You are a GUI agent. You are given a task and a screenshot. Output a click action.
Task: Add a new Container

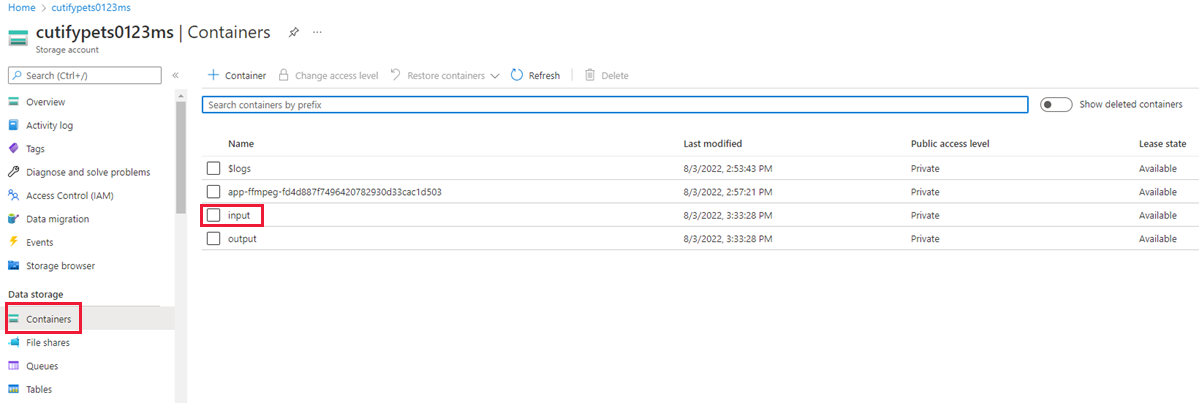pyautogui.click(x=237, y=76)
